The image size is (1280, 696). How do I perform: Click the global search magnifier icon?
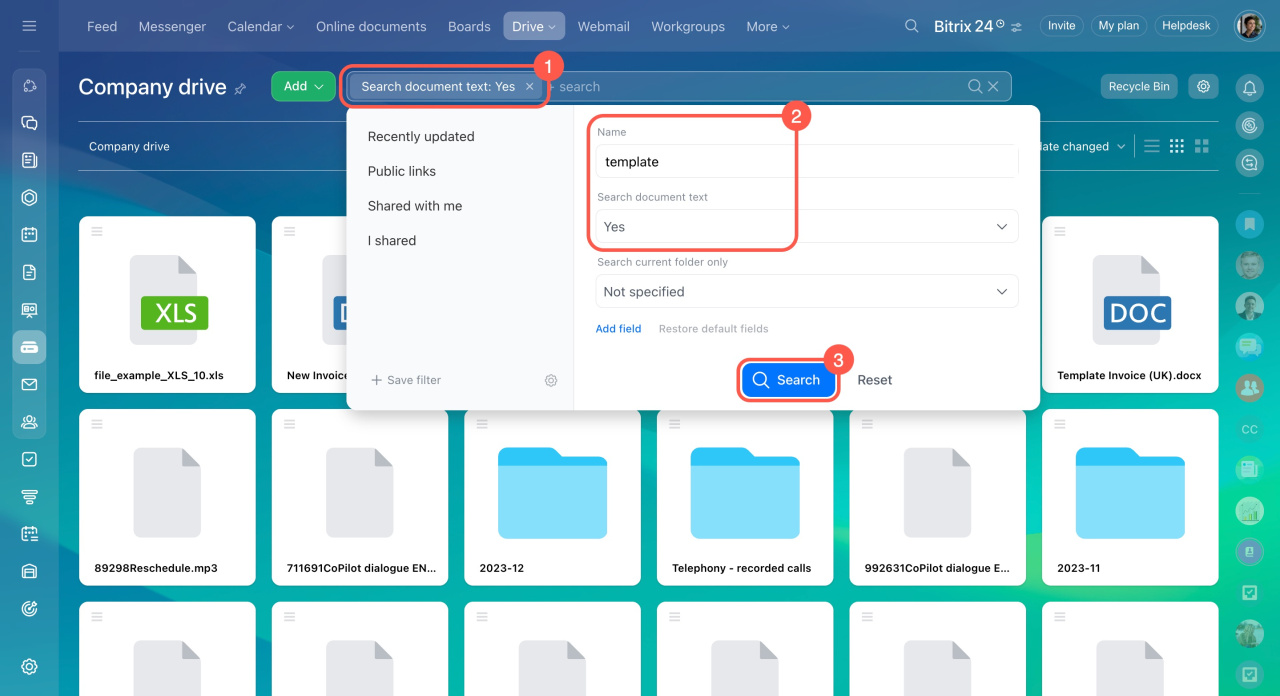911,26
